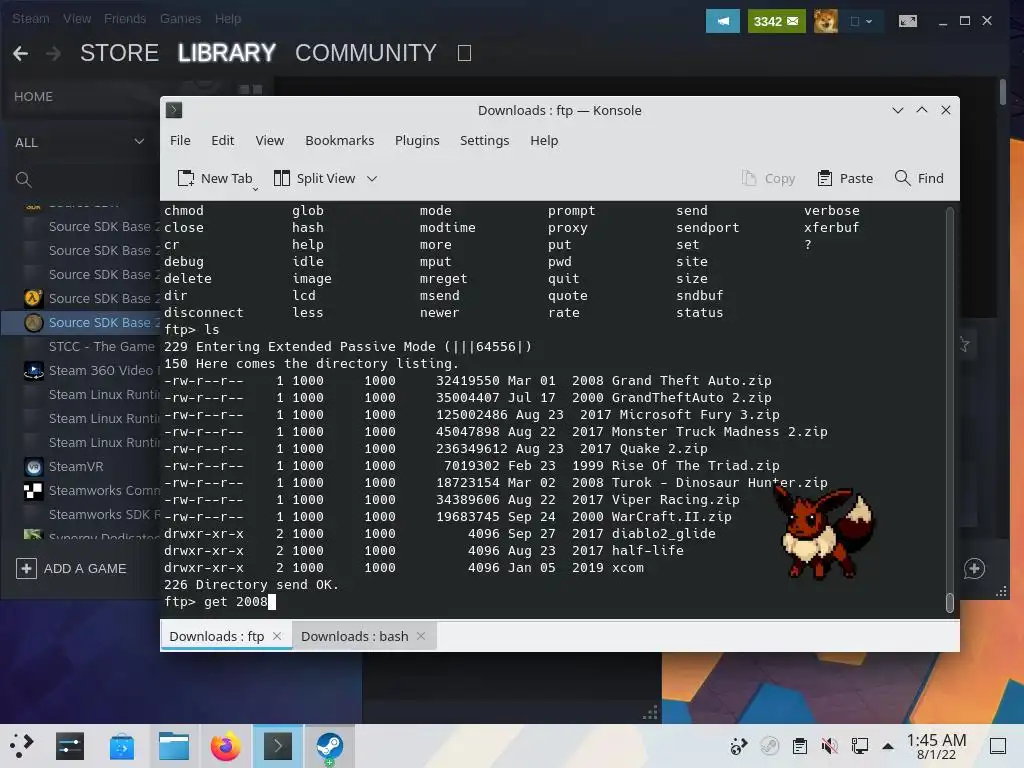Go forward using Steam's forward arrow
This screenshot has width=1024, height=768.
click(x=54, y=53)
